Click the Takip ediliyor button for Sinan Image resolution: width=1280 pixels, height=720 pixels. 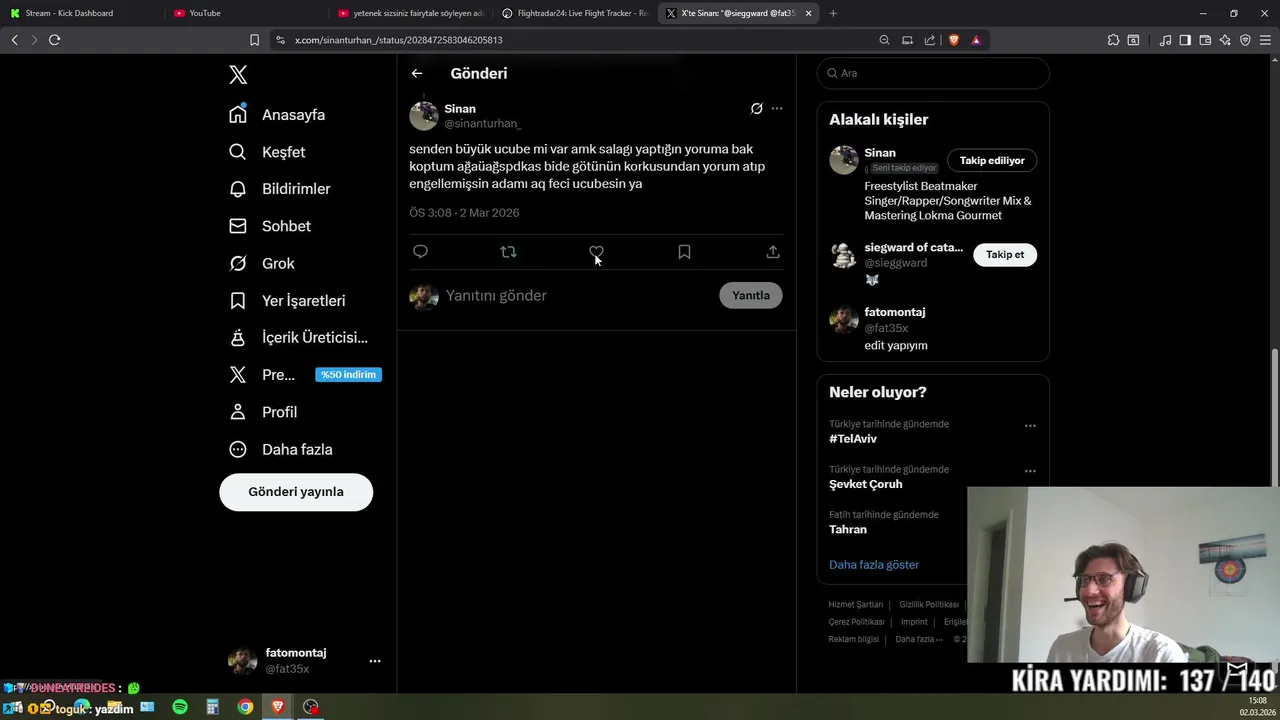tap(992, 160)
